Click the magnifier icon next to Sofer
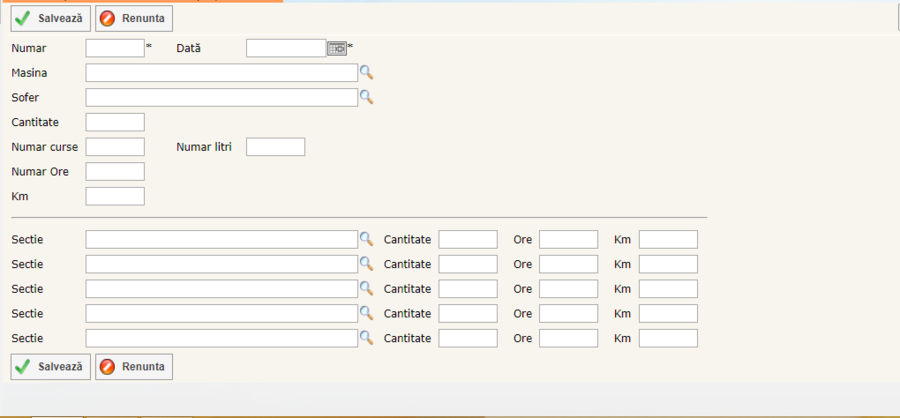 pyautogui.click(x=366, y=97)
